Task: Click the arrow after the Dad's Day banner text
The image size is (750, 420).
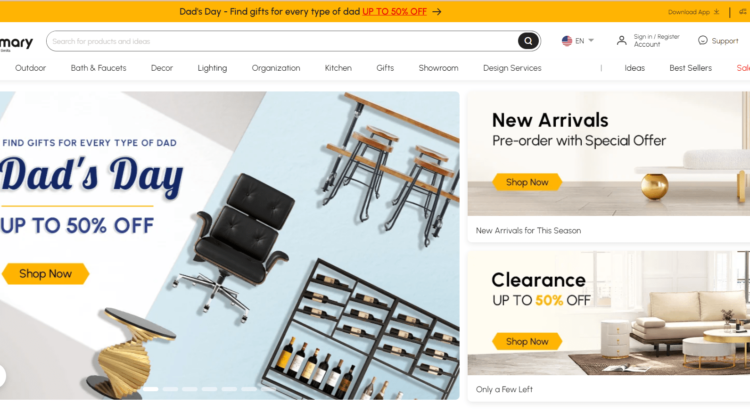Action: (437, 11)
